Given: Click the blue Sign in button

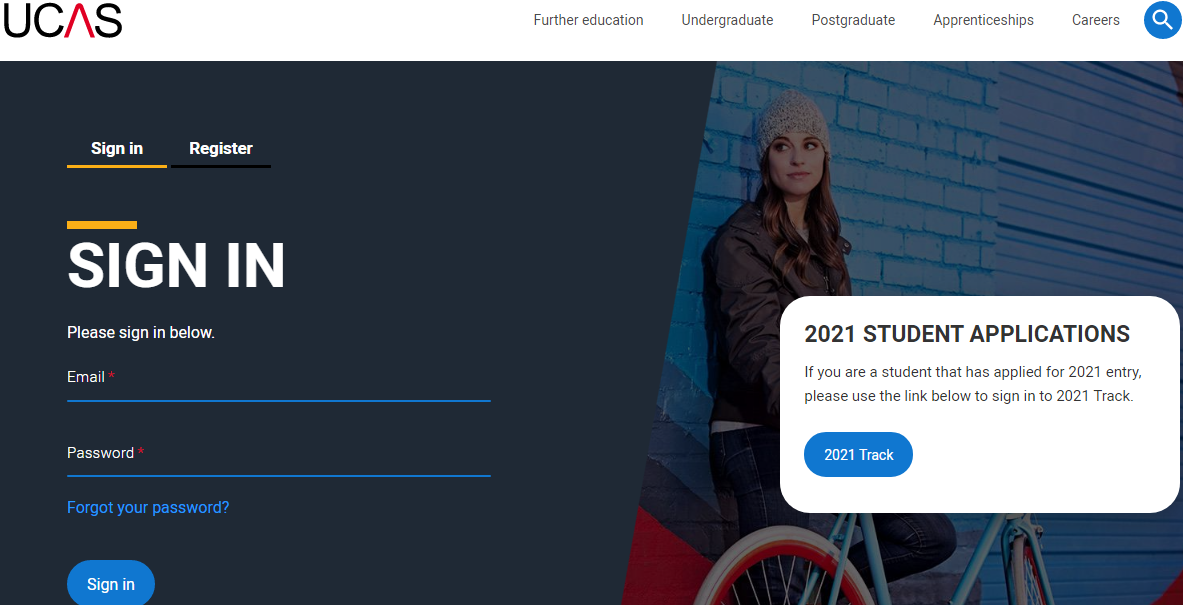Looking at the screenshot, I should point(111,583).
